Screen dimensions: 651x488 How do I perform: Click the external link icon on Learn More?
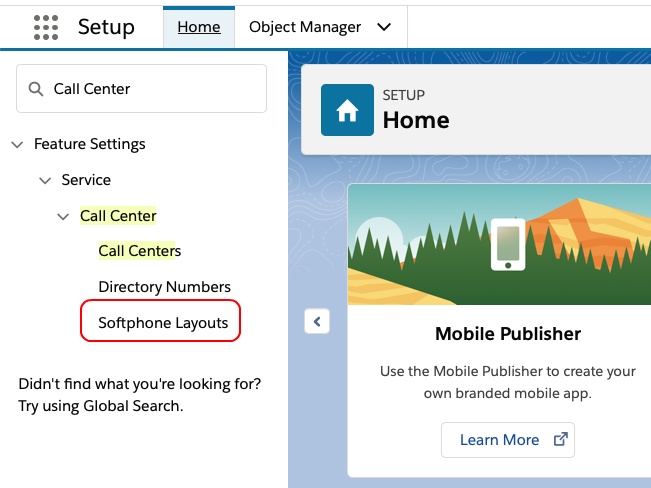tap(560, 440)
